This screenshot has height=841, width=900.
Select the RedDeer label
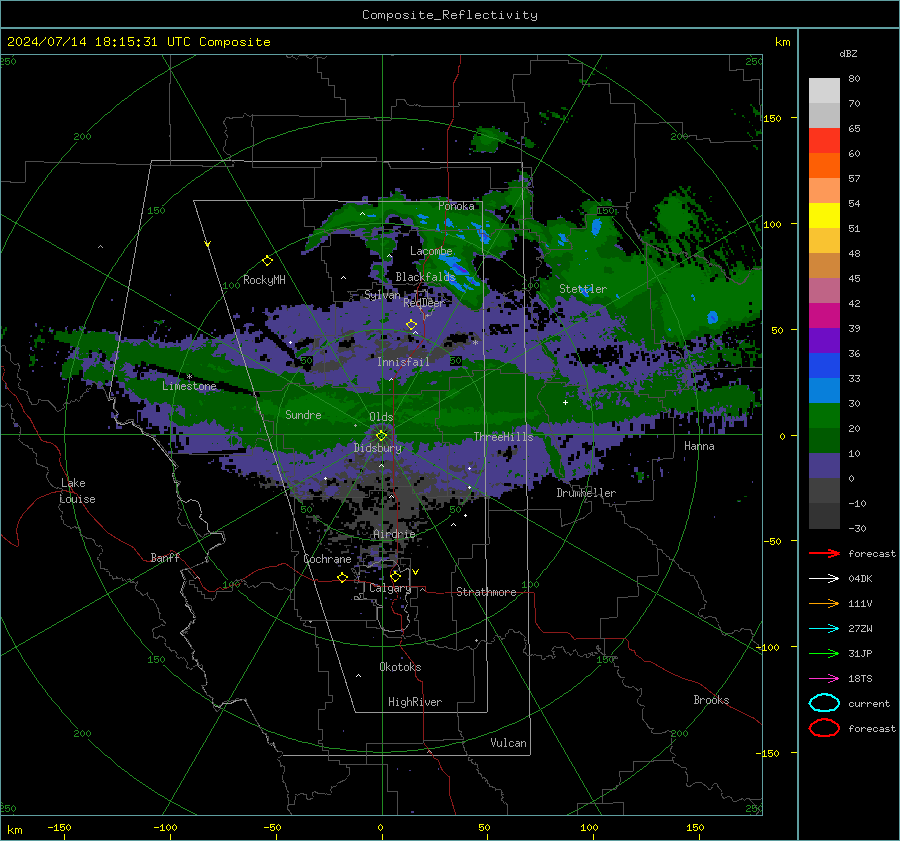(424, 303)
